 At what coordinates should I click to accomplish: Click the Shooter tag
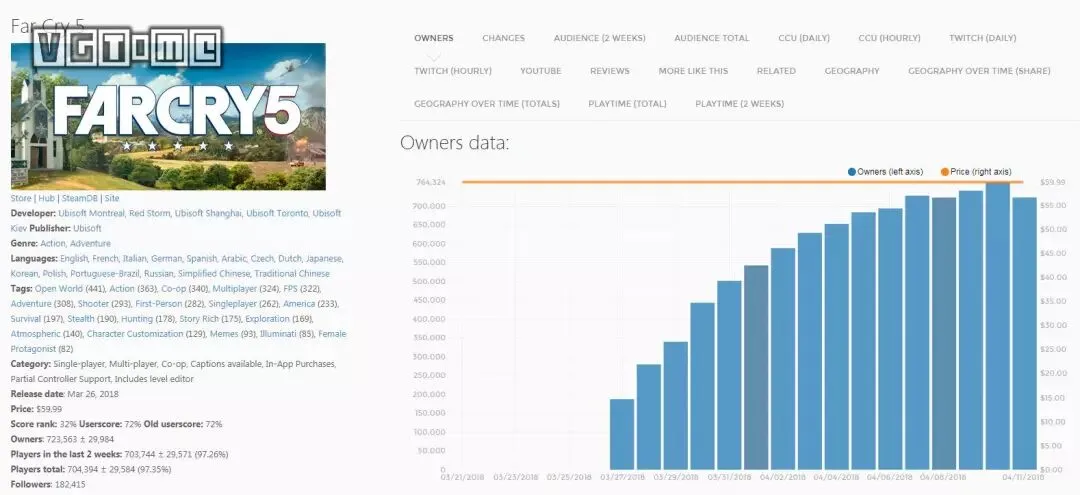(x=93, y=304)
